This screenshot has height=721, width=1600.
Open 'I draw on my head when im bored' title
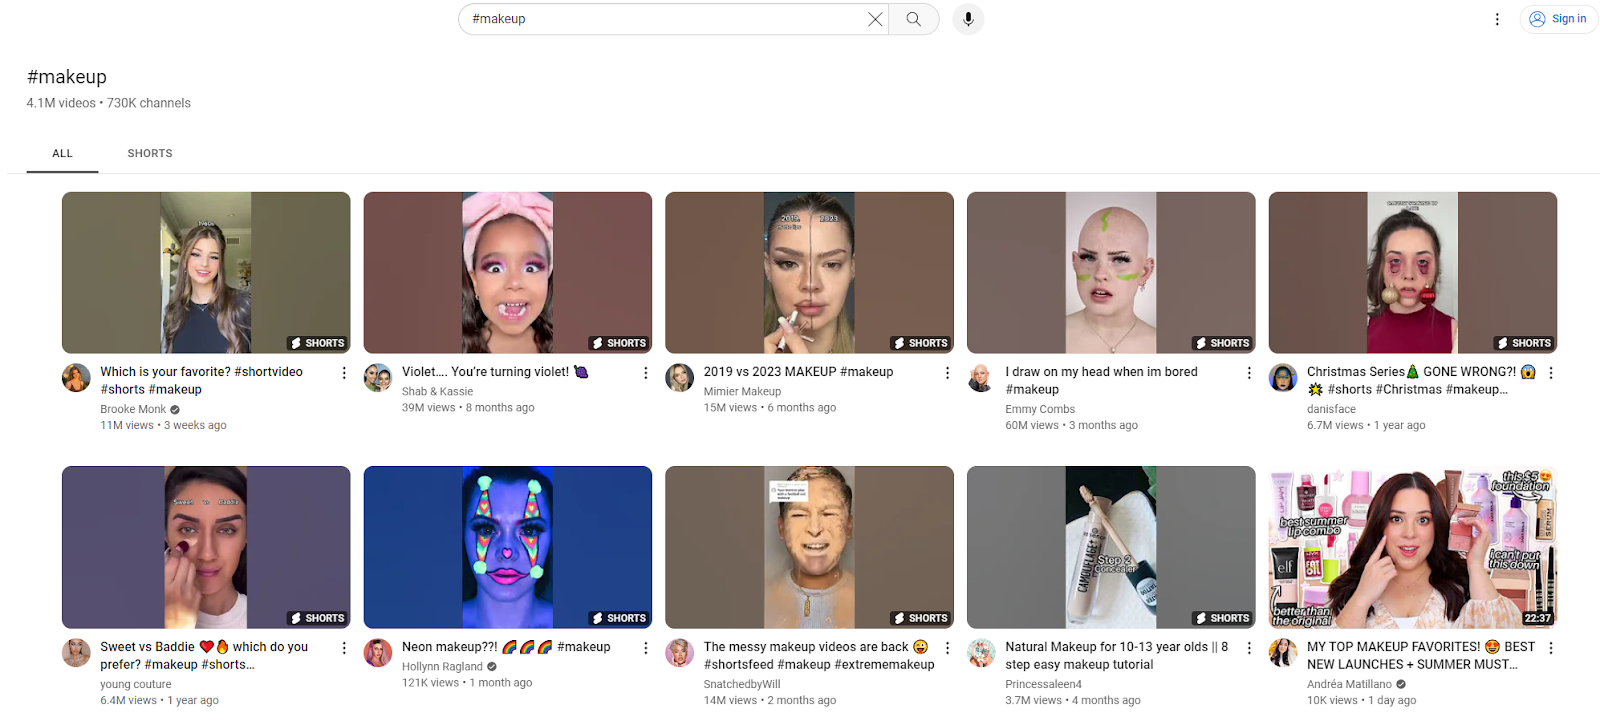point(1101,381)
